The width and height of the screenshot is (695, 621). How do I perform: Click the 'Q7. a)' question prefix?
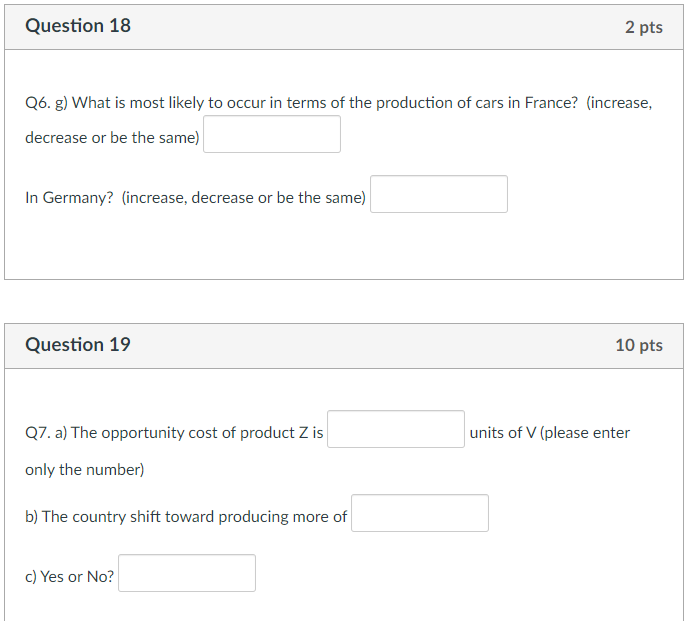(46, 433)
